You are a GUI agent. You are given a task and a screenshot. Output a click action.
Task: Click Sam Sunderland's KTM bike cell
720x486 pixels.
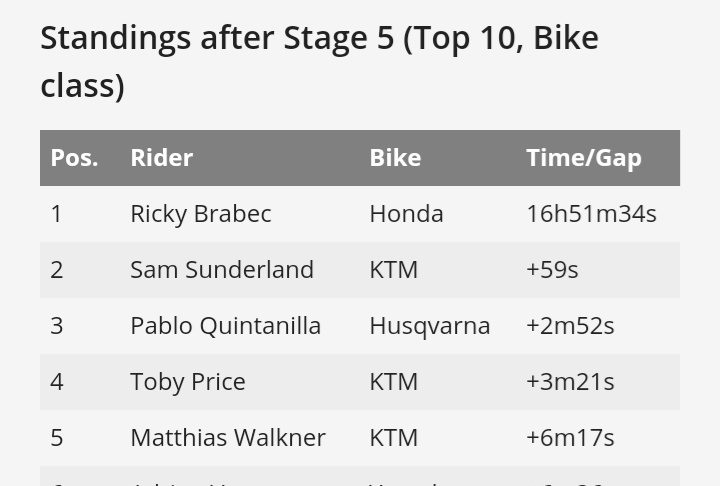coord(393,270)
